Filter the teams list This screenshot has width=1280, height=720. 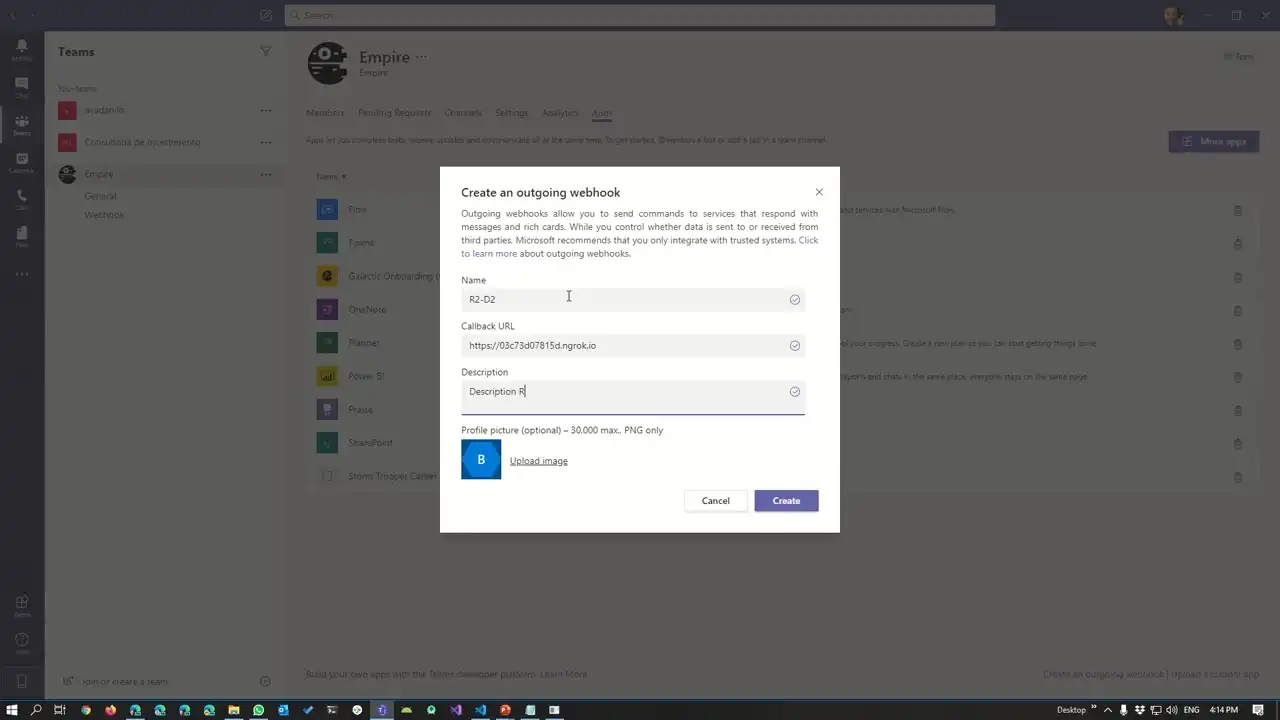(x=266, y=51)
